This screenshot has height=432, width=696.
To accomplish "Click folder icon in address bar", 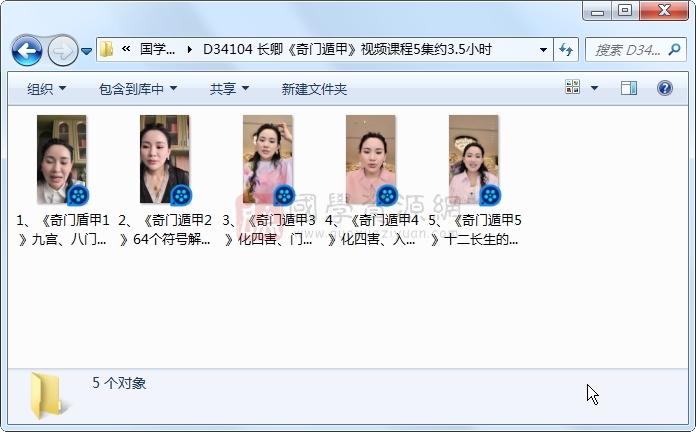I will pyautogui.click(x=107, y=49).
